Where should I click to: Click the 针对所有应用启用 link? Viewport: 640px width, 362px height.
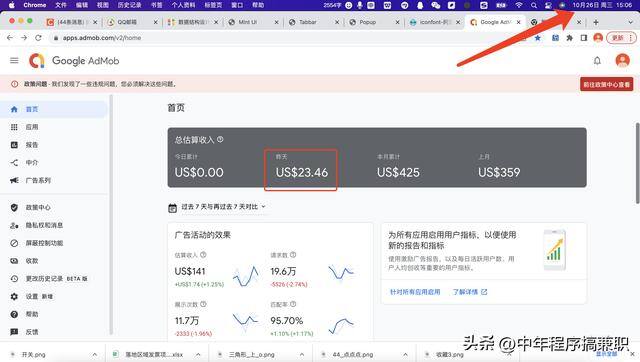point(415,292)
